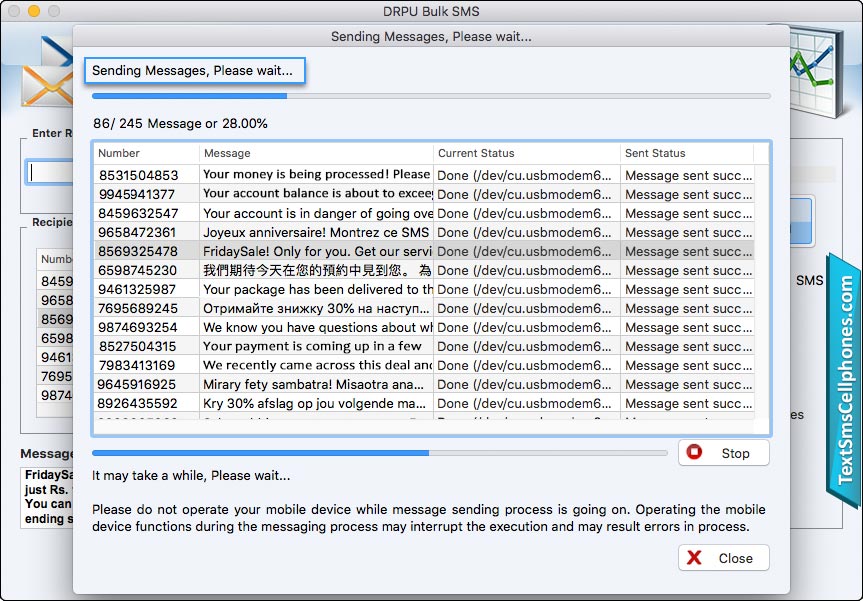Click message 'Joyeux anniversaire! Montrez ce SMS'
This screenshot has width=863, height=601.
tap(316, 232)
